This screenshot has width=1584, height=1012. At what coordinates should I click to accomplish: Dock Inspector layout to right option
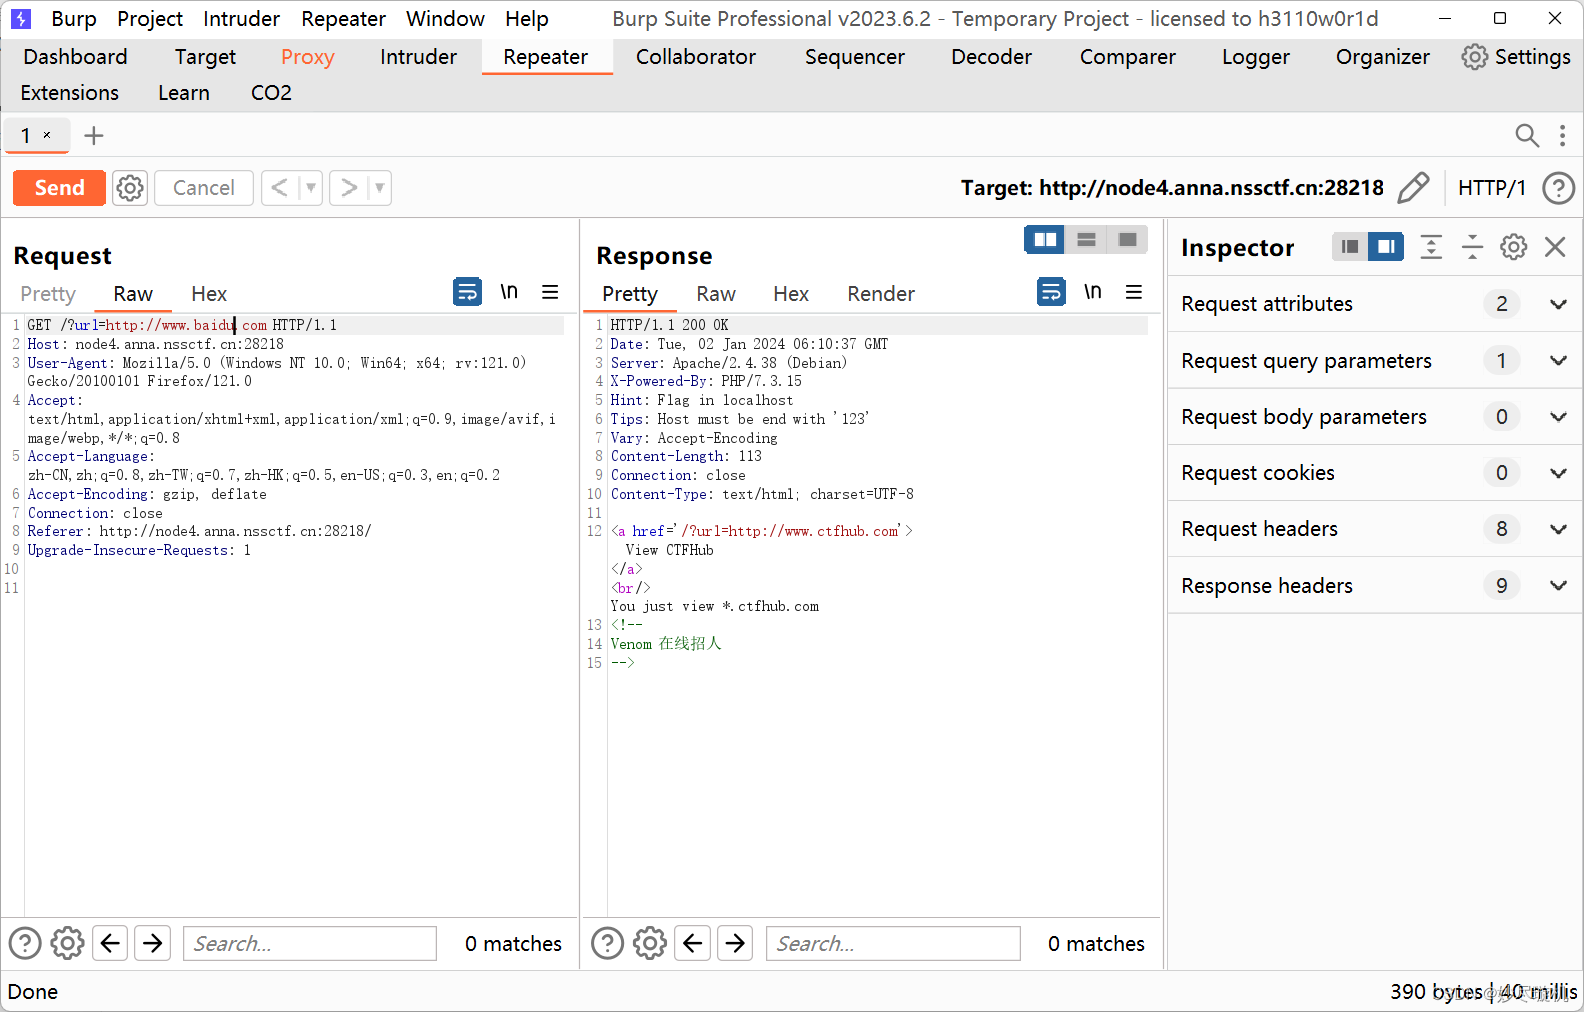click(1386, 247)
